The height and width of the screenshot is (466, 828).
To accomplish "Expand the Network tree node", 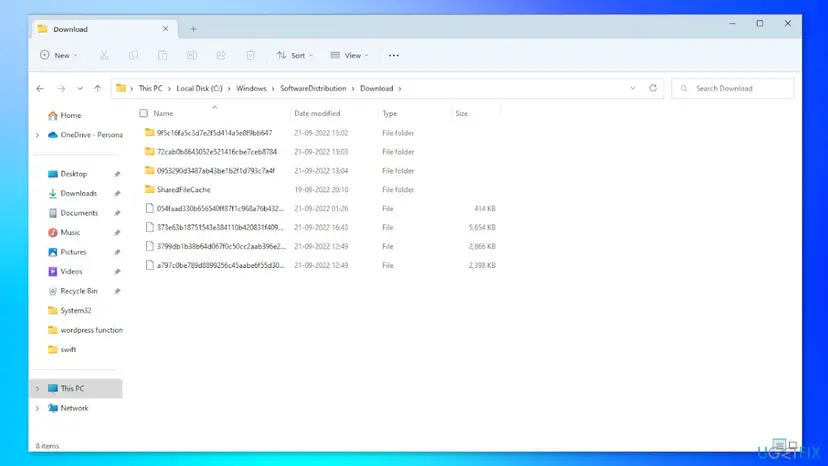I will click(37, 408).
